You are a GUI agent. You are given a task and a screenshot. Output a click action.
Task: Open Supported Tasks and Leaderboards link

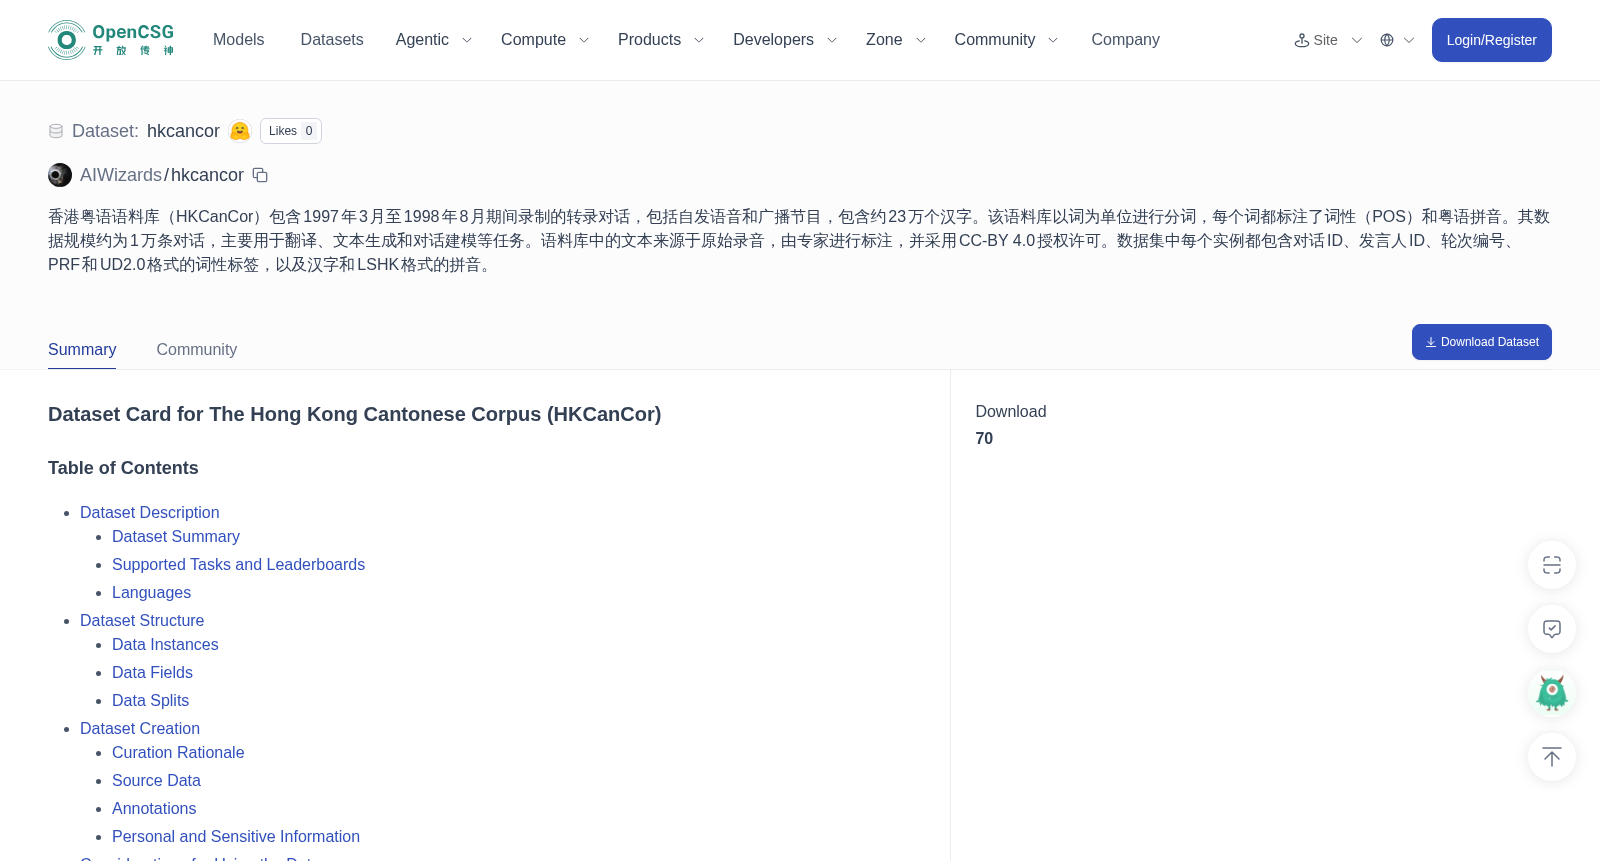(x=238, y=564)
